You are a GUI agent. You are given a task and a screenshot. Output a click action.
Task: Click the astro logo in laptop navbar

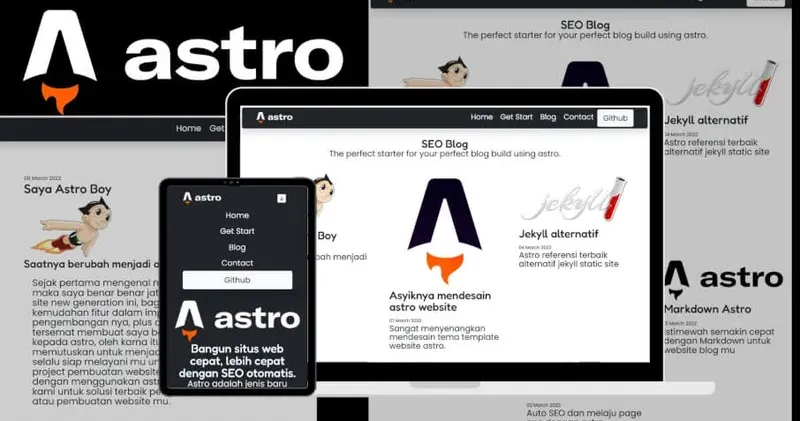tap(275, 117)
